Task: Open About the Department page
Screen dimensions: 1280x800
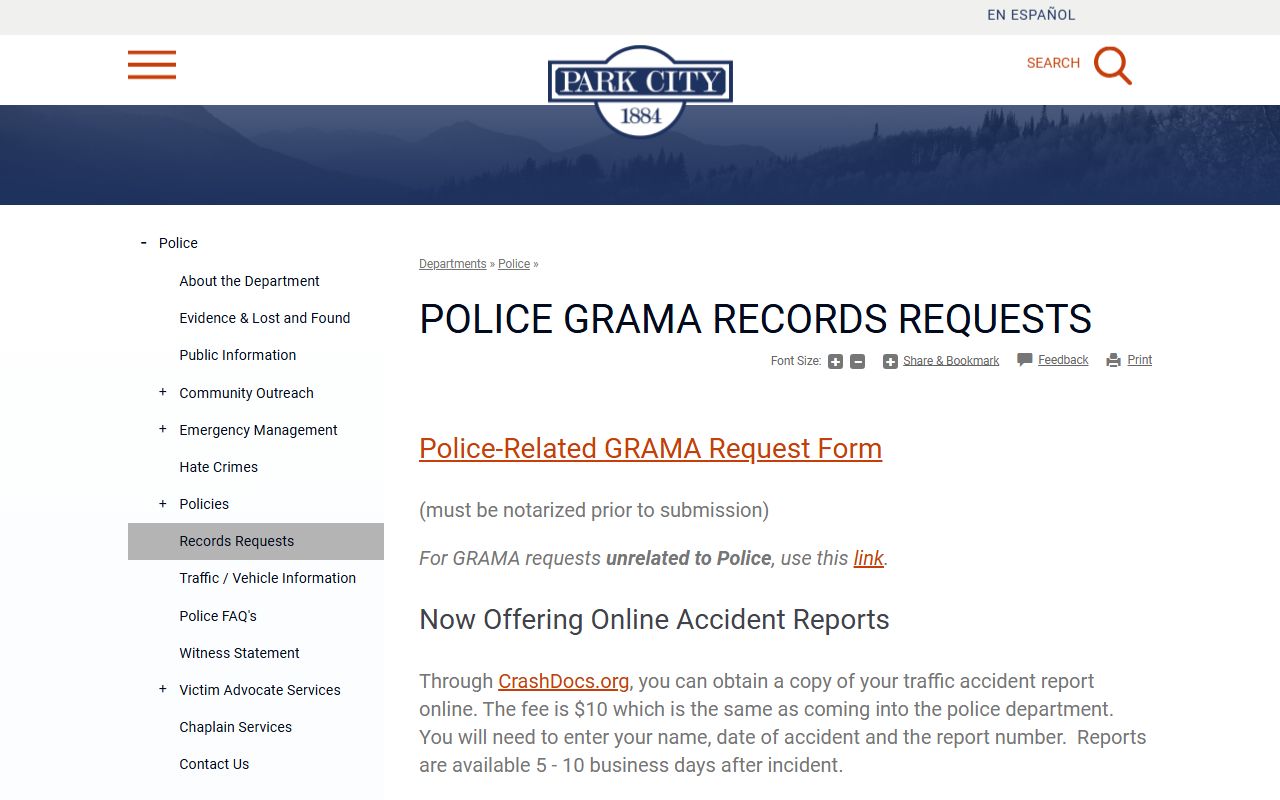Action: [249, 281]
